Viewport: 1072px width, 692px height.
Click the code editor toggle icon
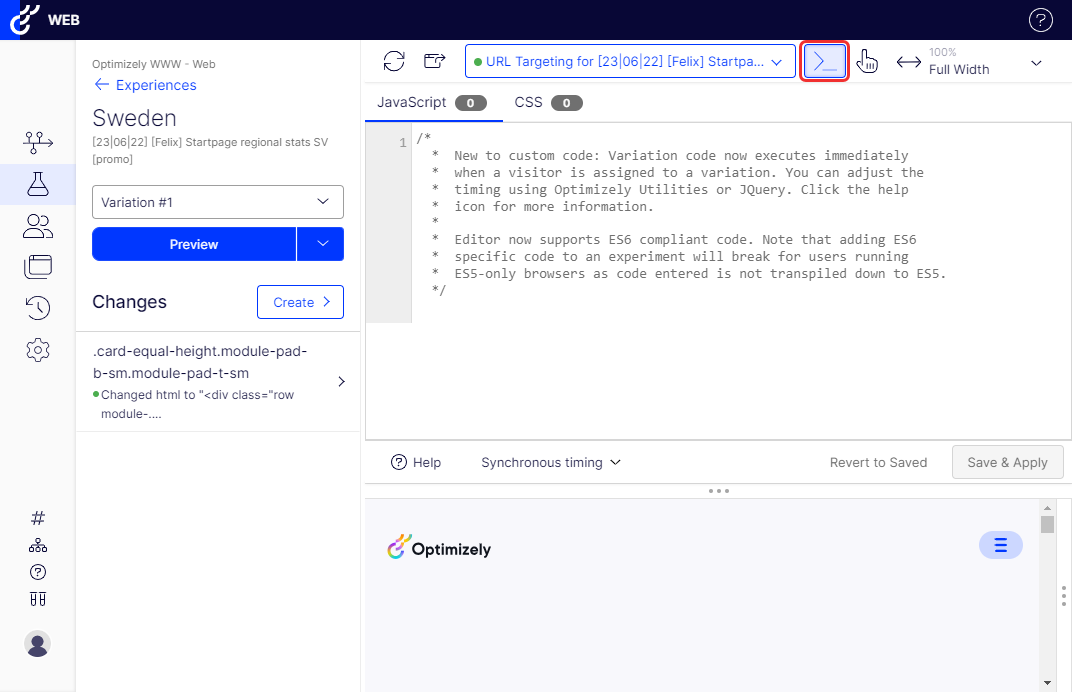825,62
